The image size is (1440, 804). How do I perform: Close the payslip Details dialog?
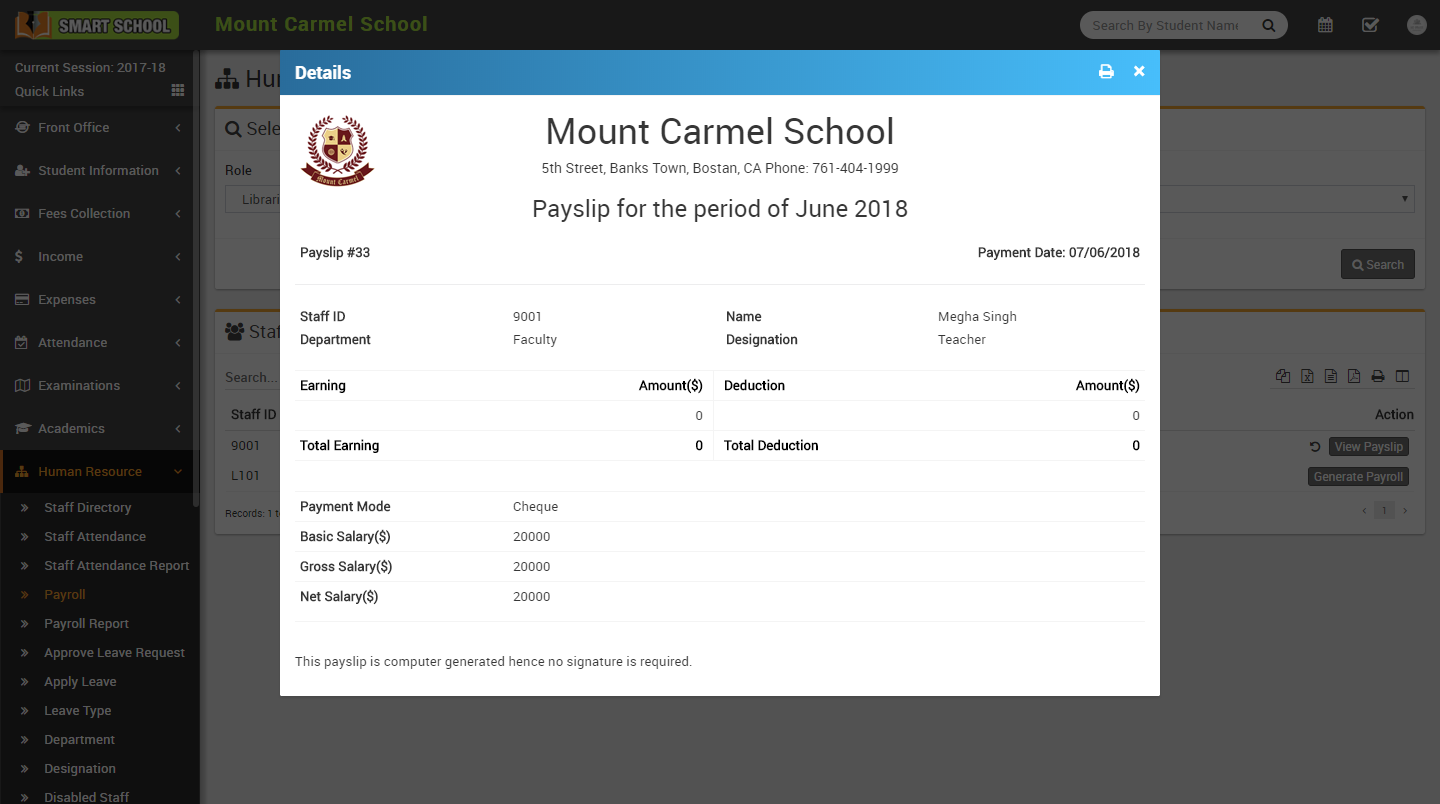click(x=1139, y=72)
